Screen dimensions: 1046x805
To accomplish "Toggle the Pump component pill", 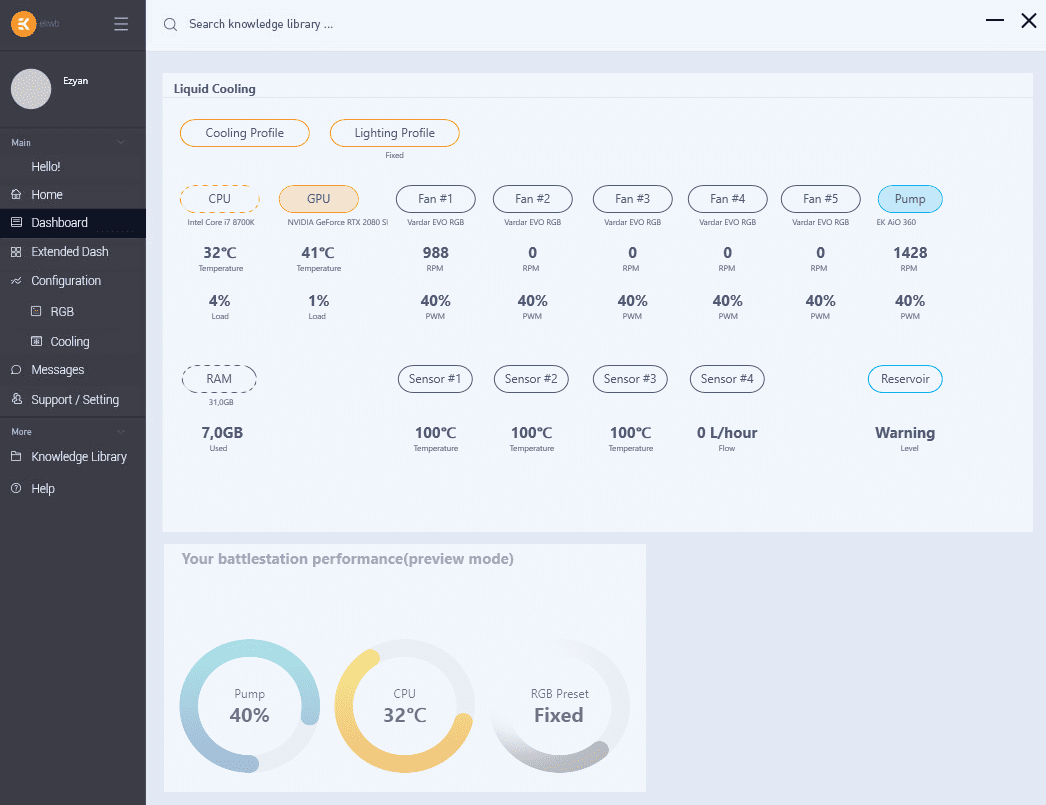I will pyautogui.click(x=910, y=199).
